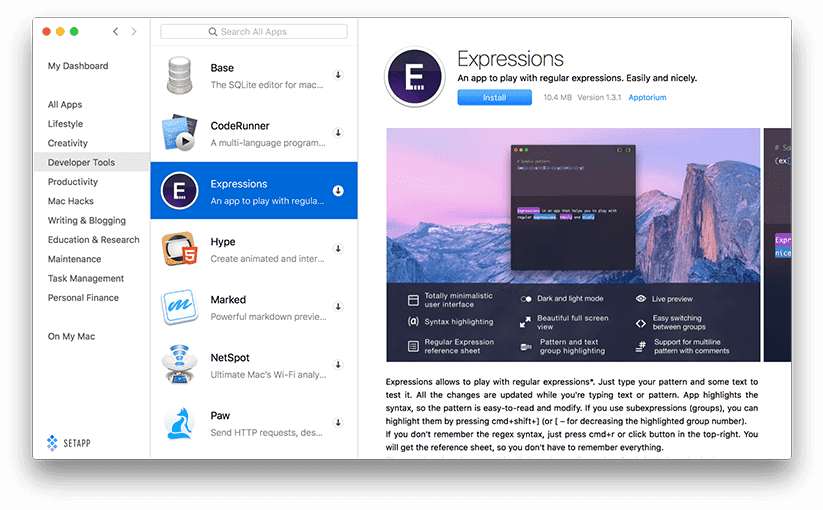823x510 pixels.
Task: Click the Base app database icon
Action: 180,76
